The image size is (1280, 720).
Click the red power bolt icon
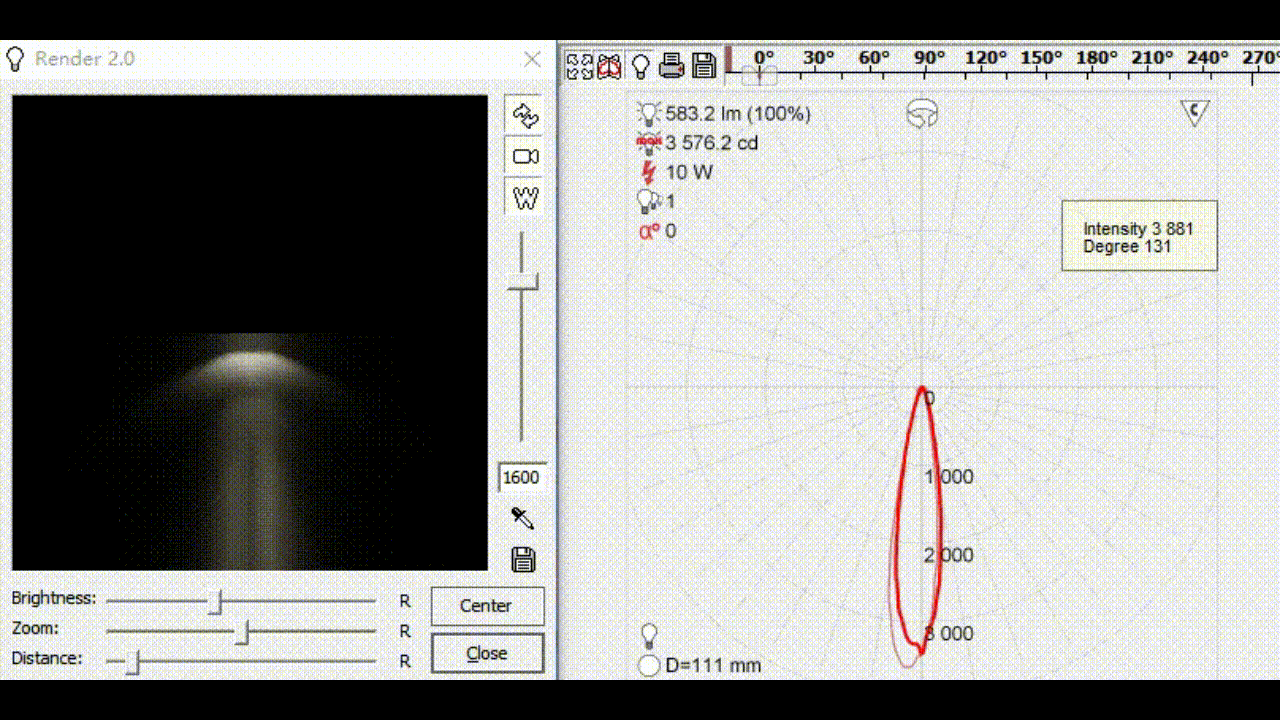tap(649, 172)
